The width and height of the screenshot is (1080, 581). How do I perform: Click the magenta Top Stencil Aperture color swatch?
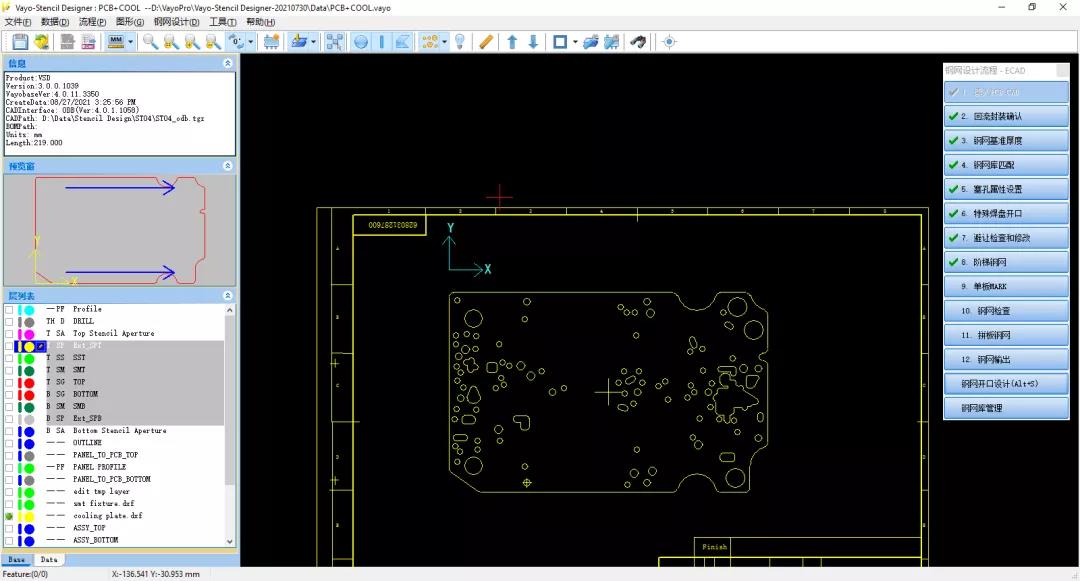pos(28,334)
